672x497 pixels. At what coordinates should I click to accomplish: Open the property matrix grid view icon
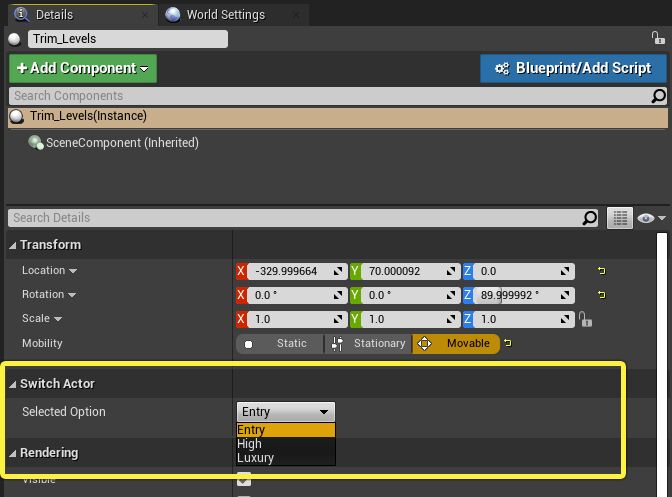click(620, 218)
